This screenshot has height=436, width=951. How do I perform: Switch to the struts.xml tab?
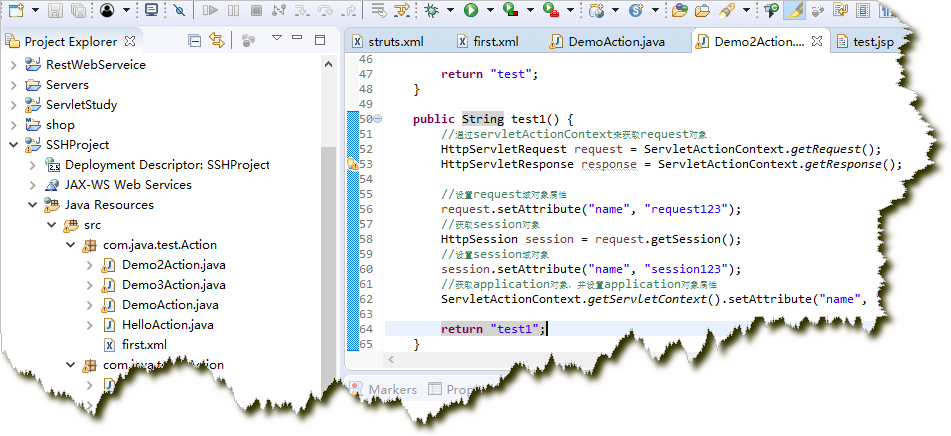click(395, 42)
